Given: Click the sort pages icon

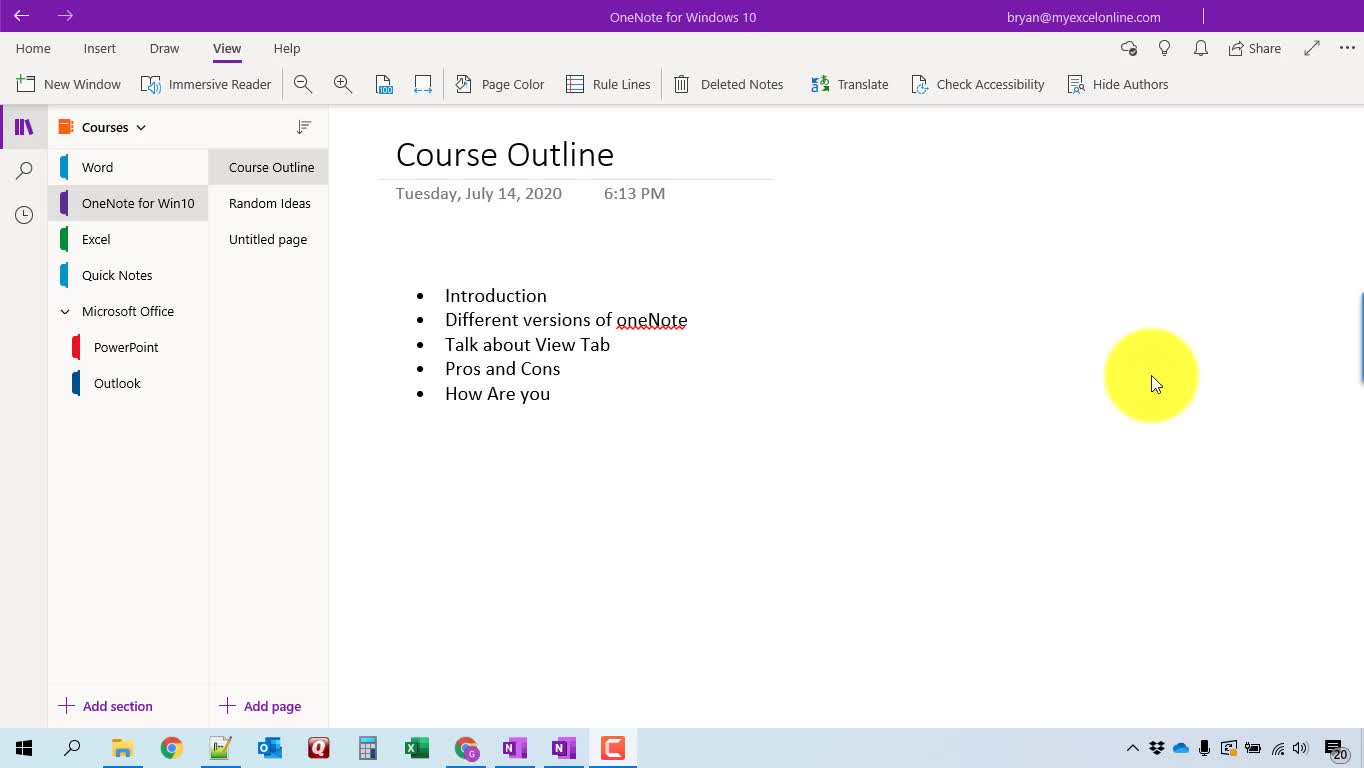Looking at the screenshot, I should pyautogui.click(x=304, y=127).
